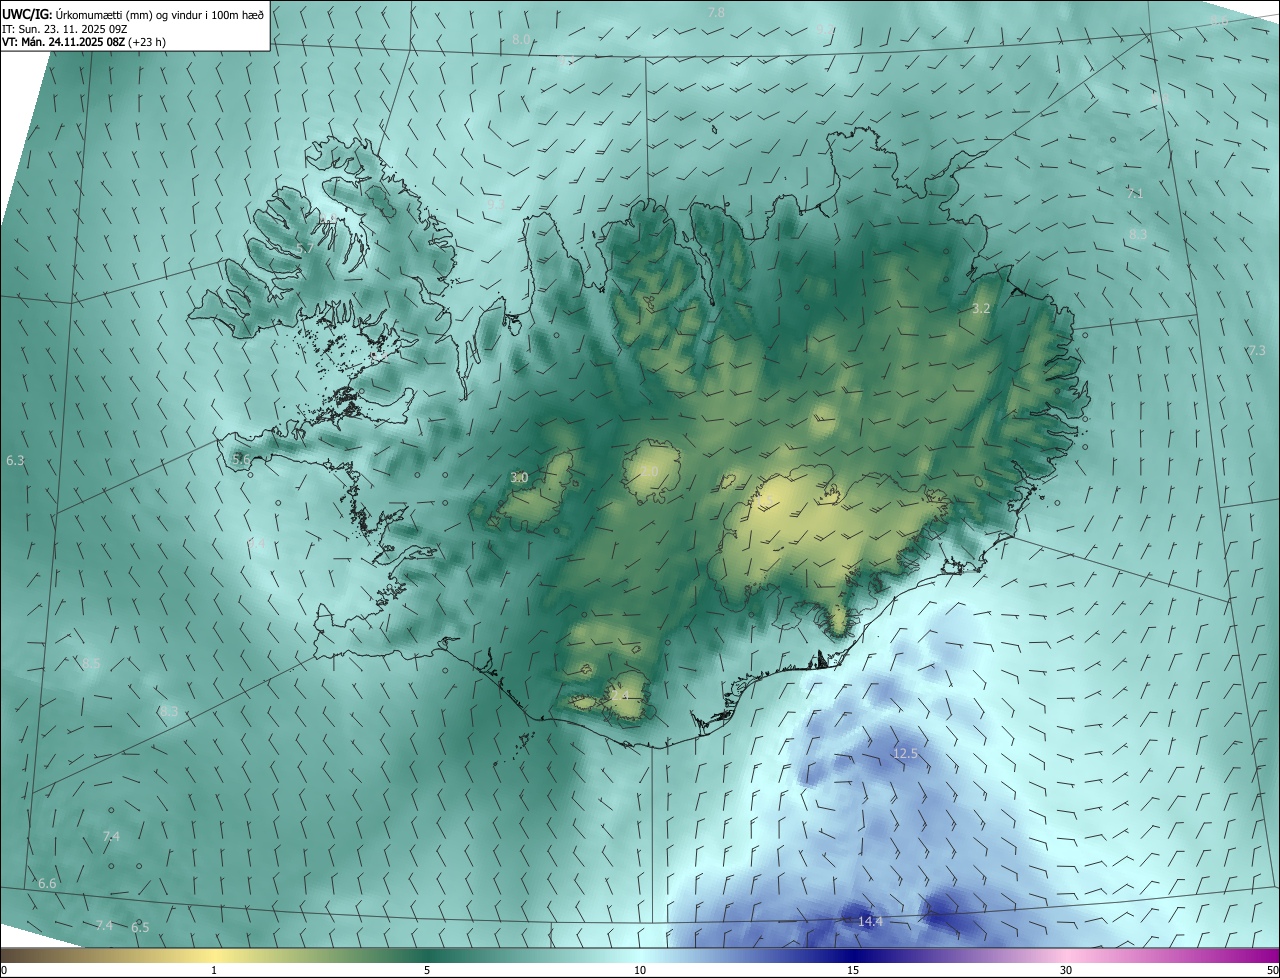Click the colorbar label '50'
Viewport: 1280px width, 978px height.
point(1272,970)
